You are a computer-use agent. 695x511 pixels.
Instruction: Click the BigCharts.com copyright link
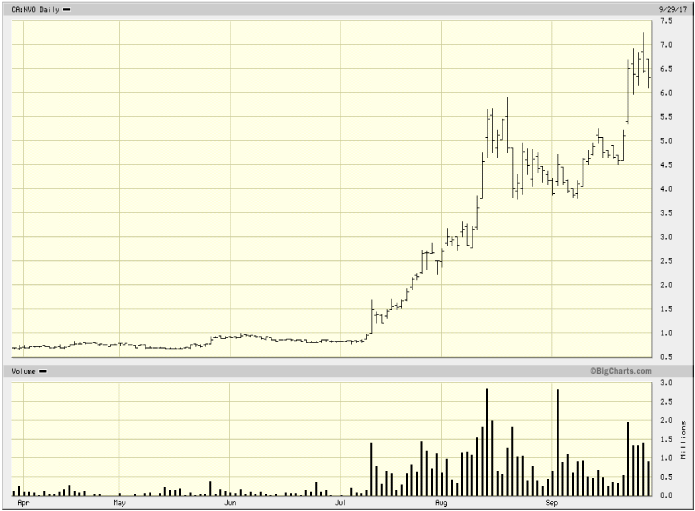pyautogui.click(x=620, y=371)
